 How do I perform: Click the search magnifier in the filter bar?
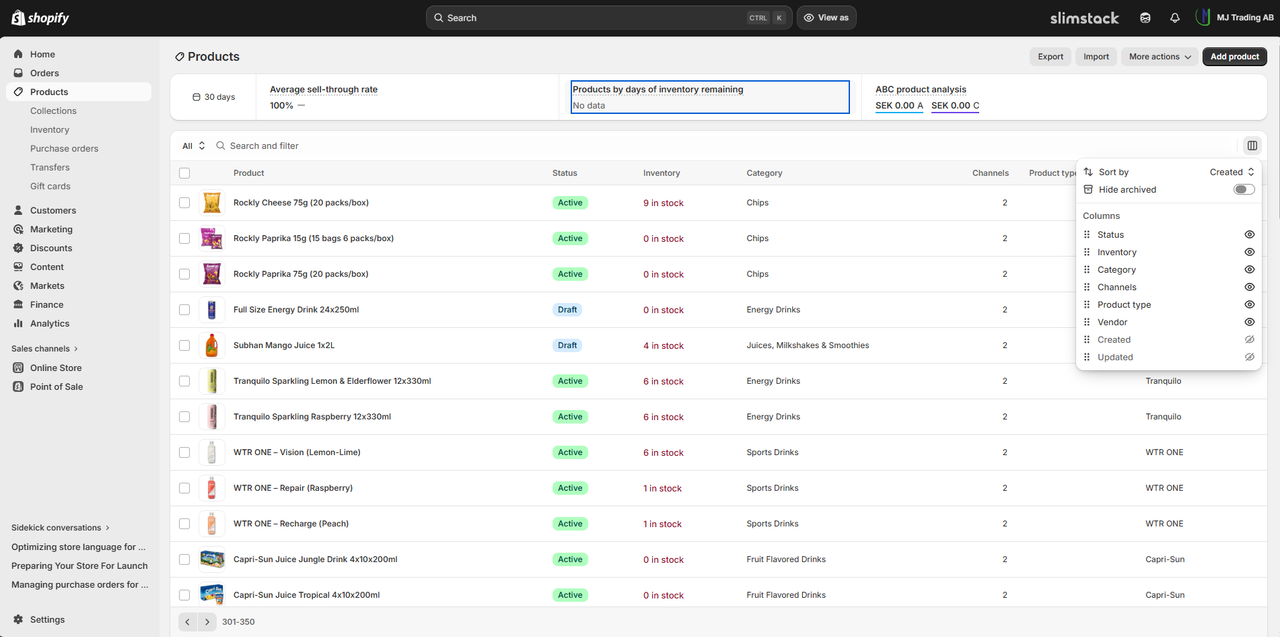[221, 146]
